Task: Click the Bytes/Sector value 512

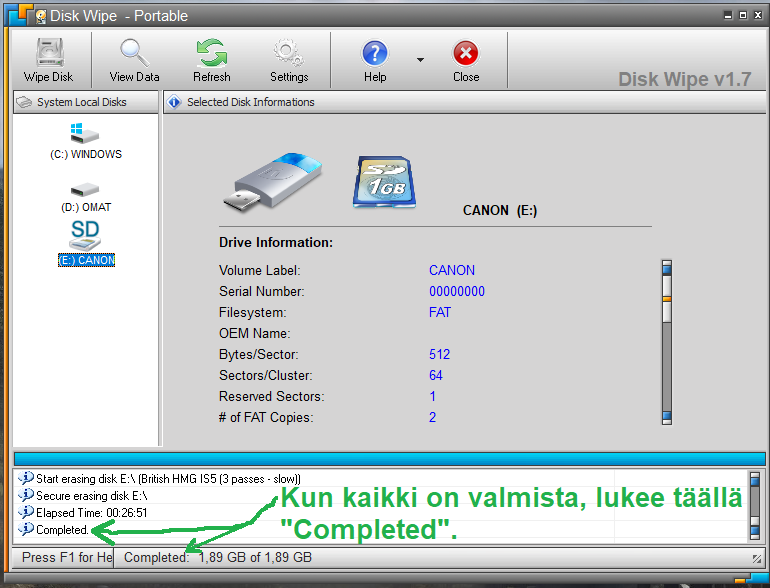Action: pyautogui.click(x=440, y=354)
